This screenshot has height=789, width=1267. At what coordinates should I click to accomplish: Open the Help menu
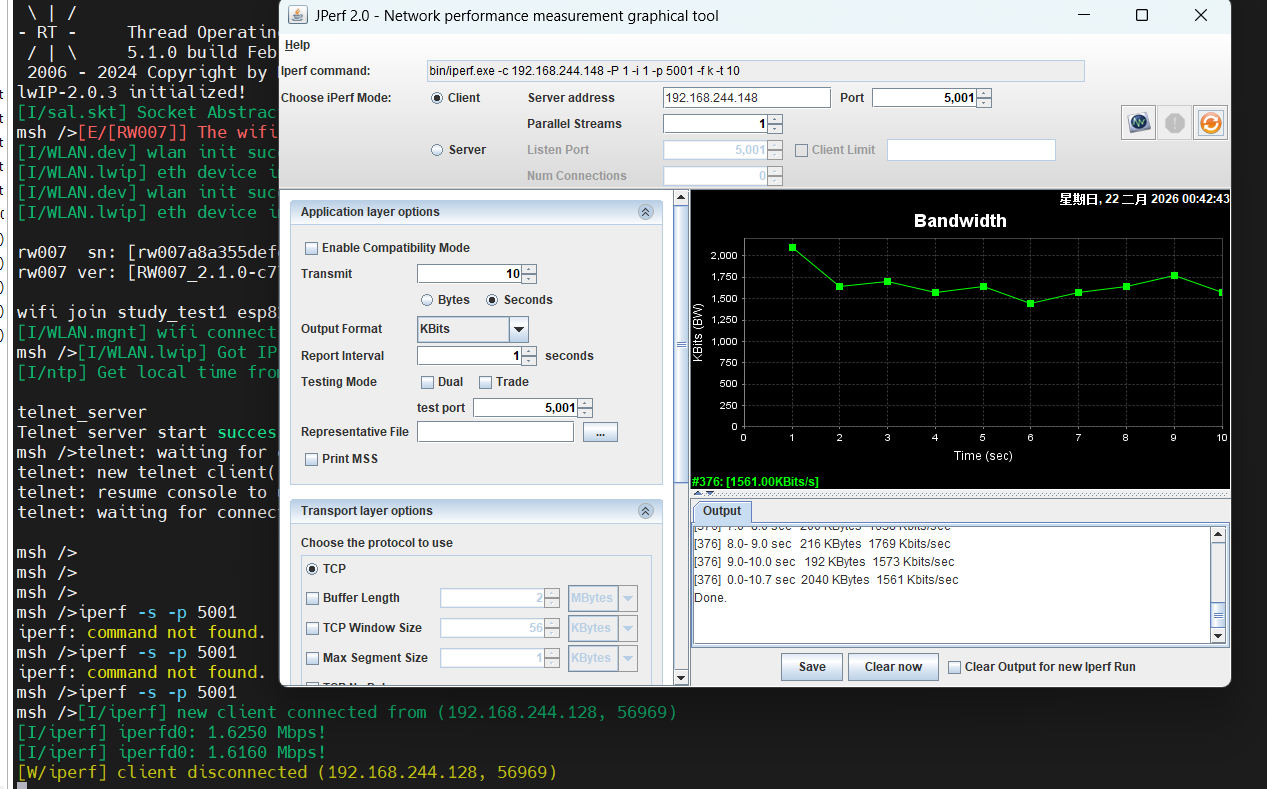click(297, 45)
